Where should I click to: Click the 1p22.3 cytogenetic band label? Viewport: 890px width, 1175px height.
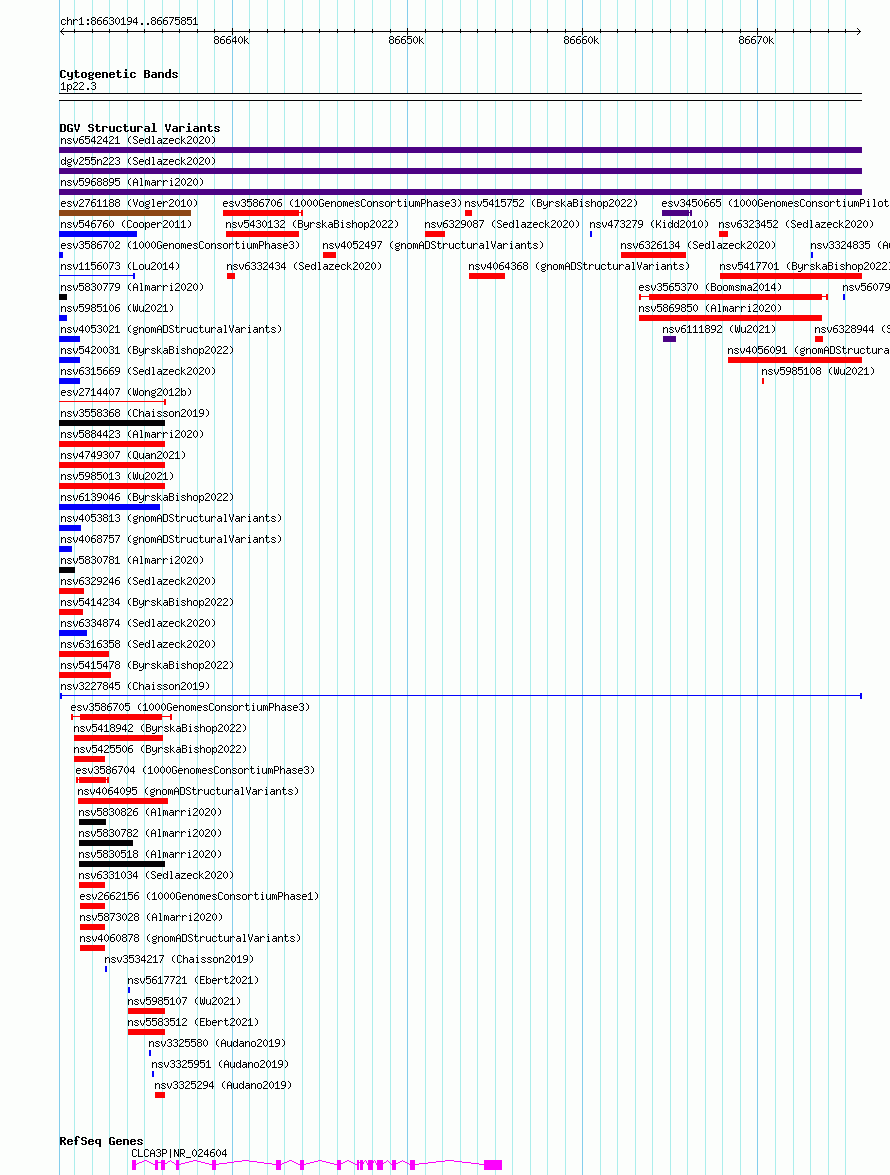(78, 86)
